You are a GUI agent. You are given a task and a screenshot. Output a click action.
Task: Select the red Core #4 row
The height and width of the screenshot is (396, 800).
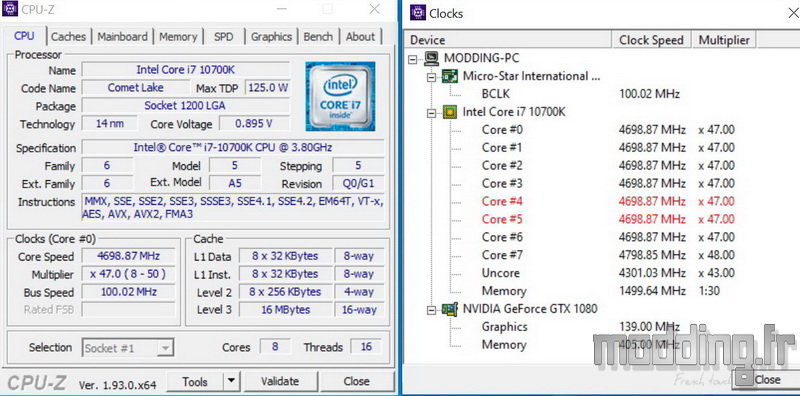(608, 201)
